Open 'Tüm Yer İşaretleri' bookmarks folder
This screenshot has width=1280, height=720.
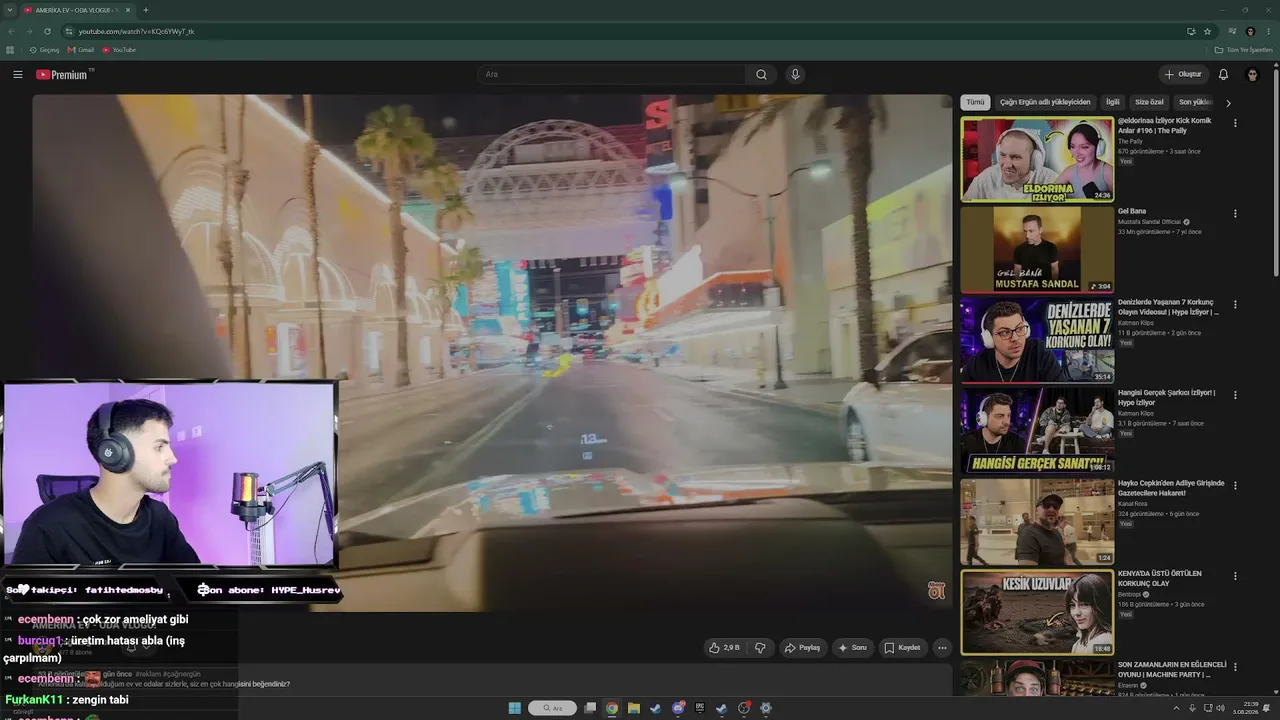(1246, 50)
